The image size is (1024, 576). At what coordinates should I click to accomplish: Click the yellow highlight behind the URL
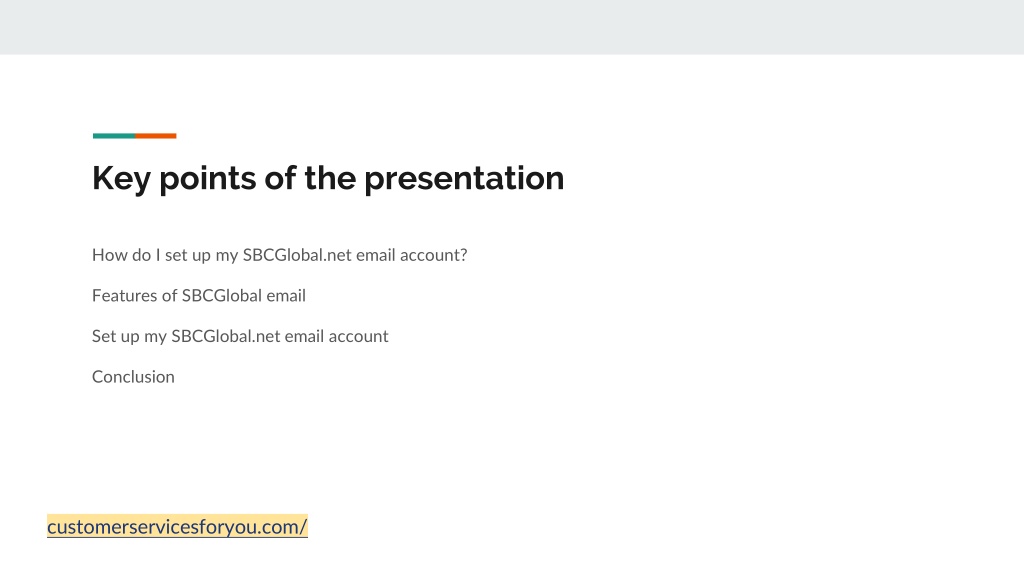click(177, 526)
